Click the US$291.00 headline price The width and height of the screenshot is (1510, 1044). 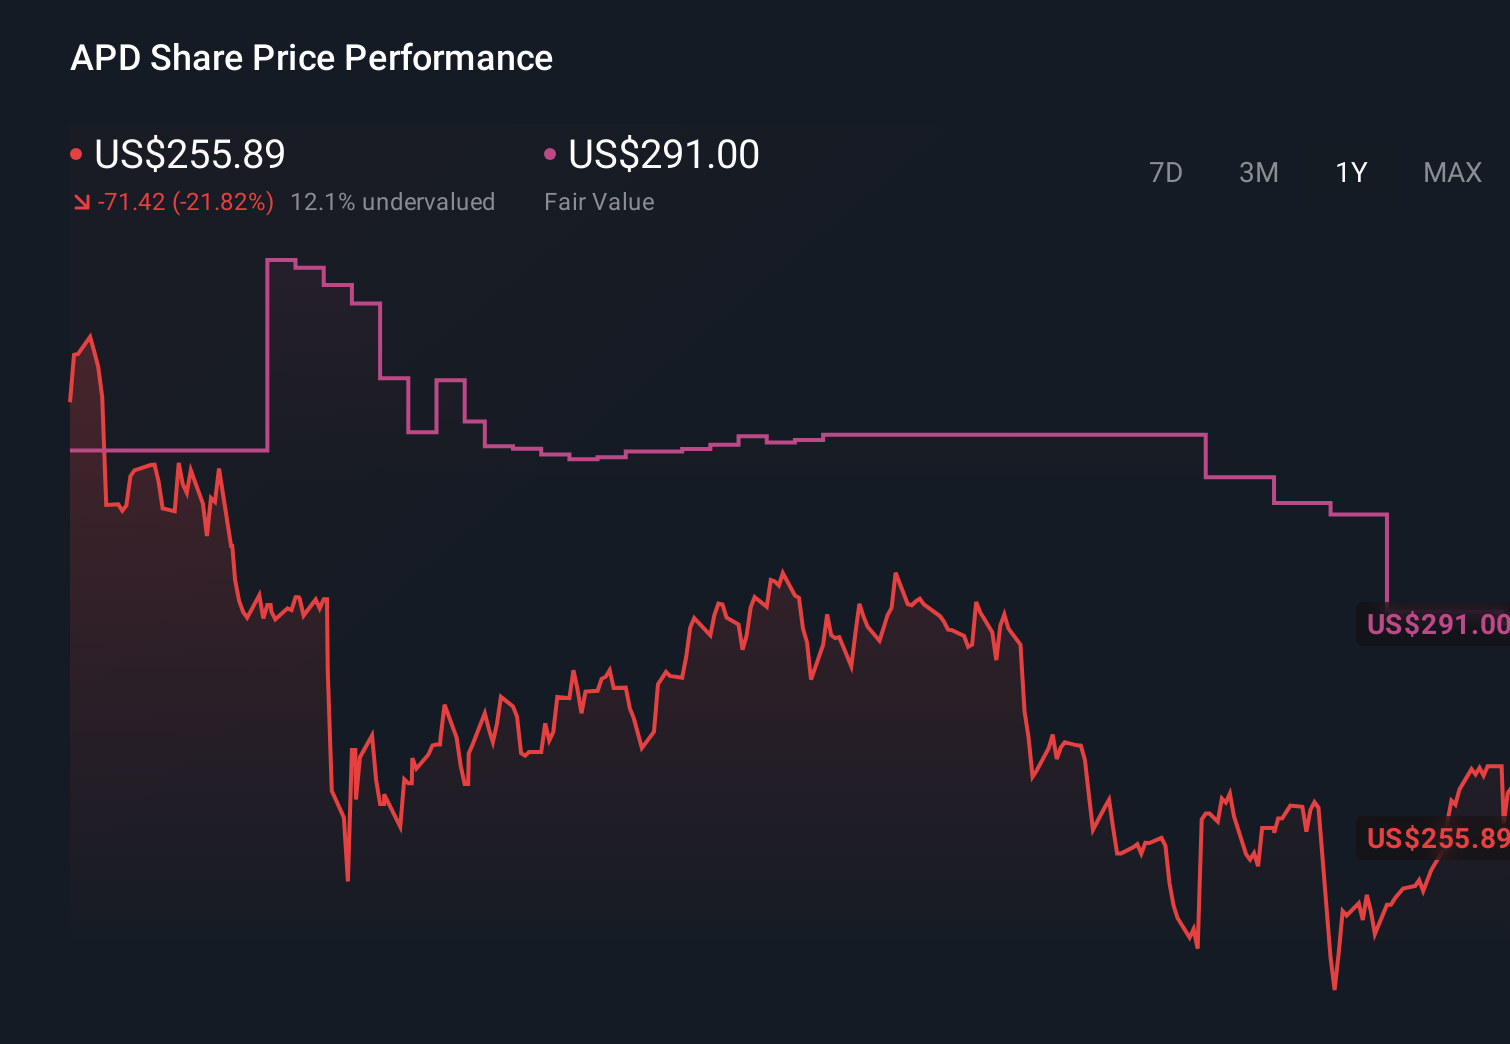tap(662, 155)
